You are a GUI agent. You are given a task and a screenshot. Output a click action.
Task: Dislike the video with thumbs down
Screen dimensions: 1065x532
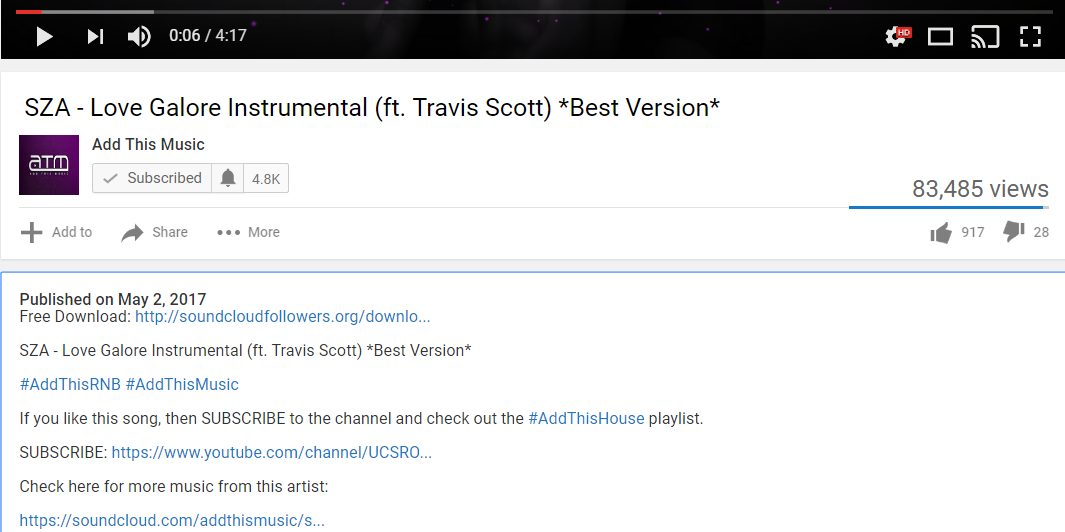[x=1013, y=232]
